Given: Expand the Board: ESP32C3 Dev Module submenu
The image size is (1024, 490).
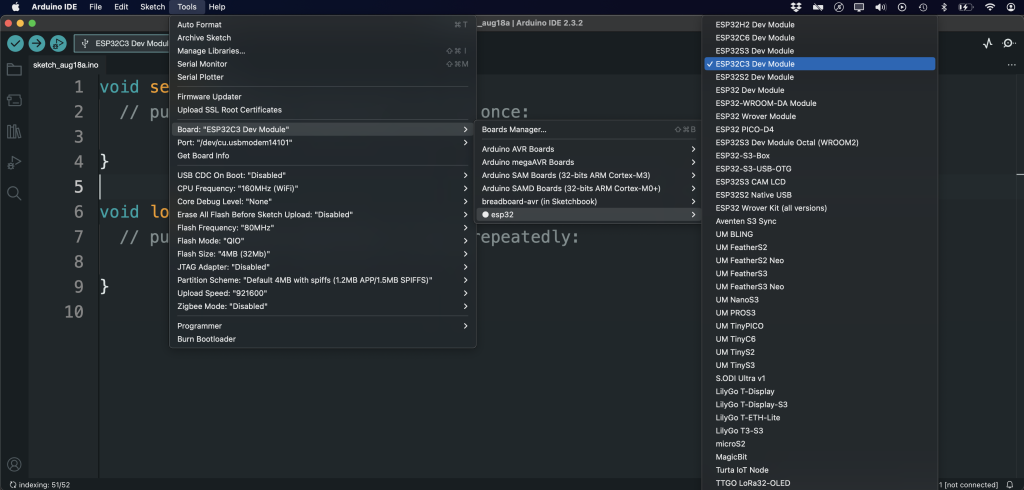Looking at the screenshot, I should point(323,129).
